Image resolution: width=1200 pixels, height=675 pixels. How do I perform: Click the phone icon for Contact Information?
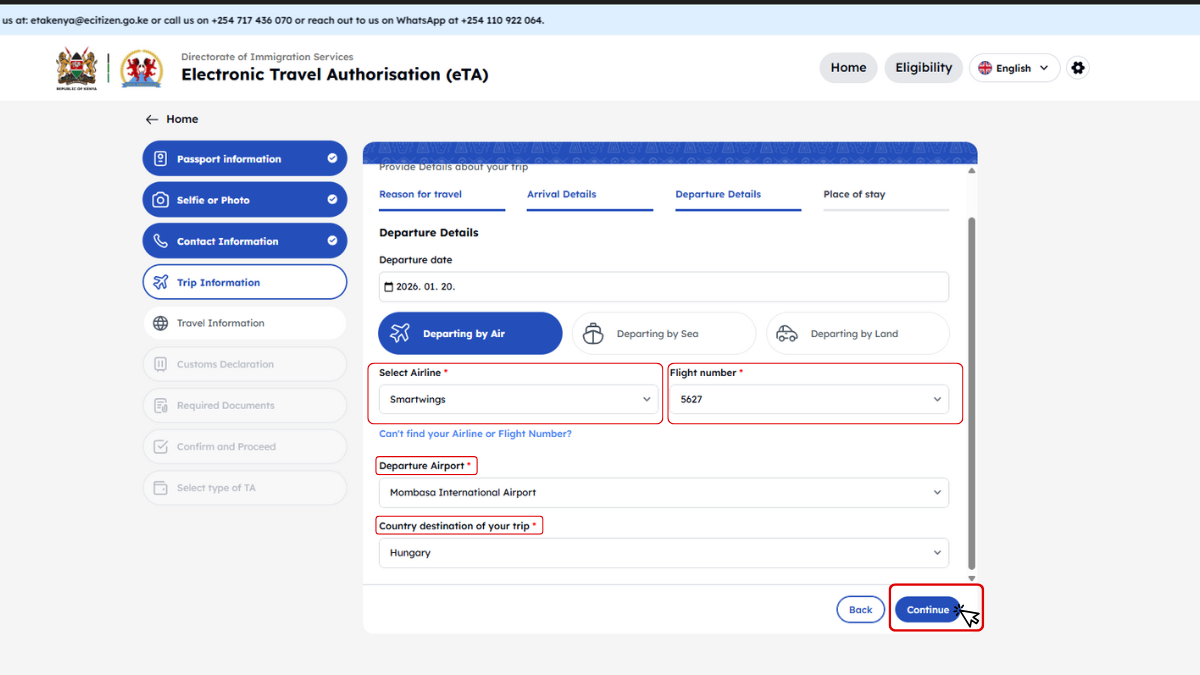(x=160, y=241)
